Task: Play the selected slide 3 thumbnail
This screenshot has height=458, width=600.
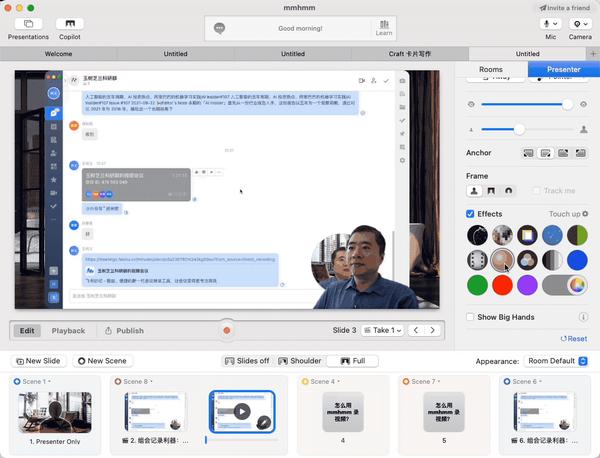Action: [242, 412]
